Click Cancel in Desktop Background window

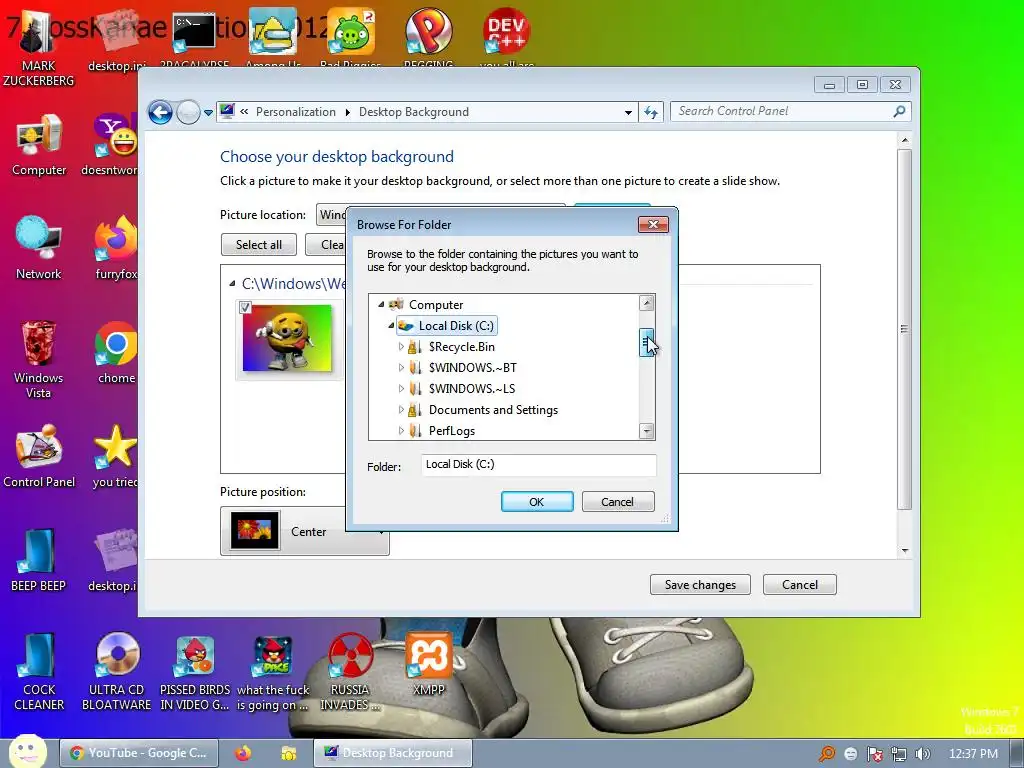click(x=799, y=584)
